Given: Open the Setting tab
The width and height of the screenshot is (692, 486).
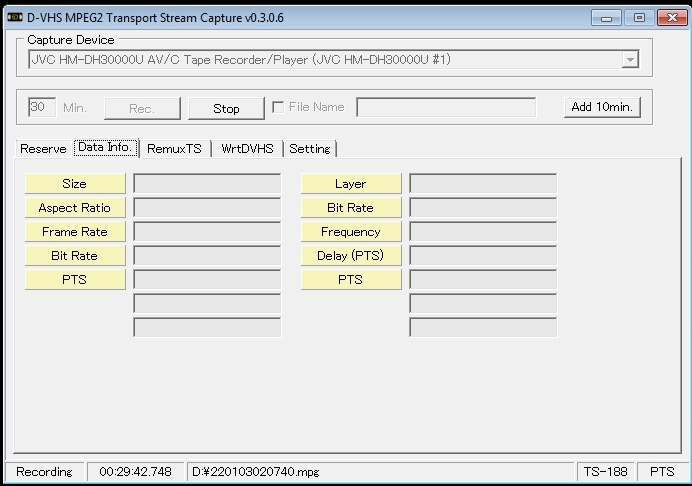Looking at the screenshot, I should click(310, 149).
